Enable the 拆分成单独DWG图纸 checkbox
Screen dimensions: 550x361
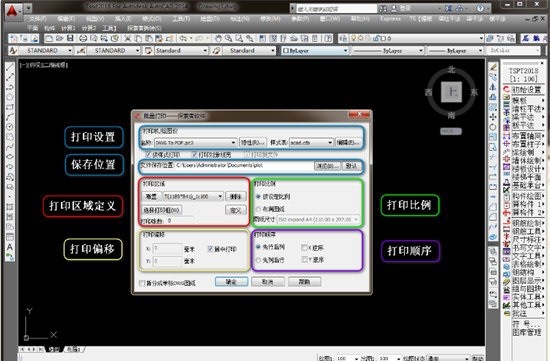142,283
